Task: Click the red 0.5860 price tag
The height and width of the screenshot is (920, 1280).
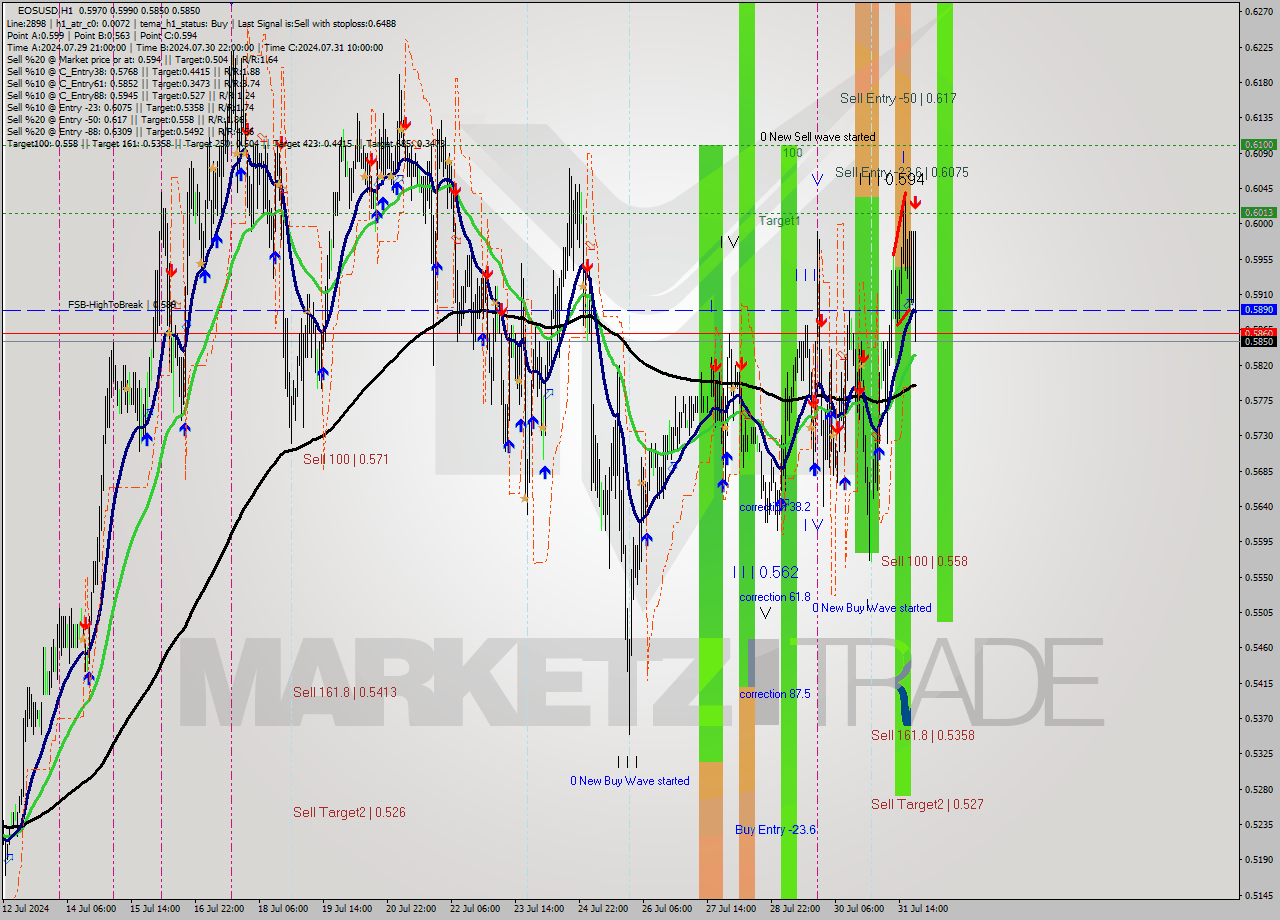Action: (1258, 332)
